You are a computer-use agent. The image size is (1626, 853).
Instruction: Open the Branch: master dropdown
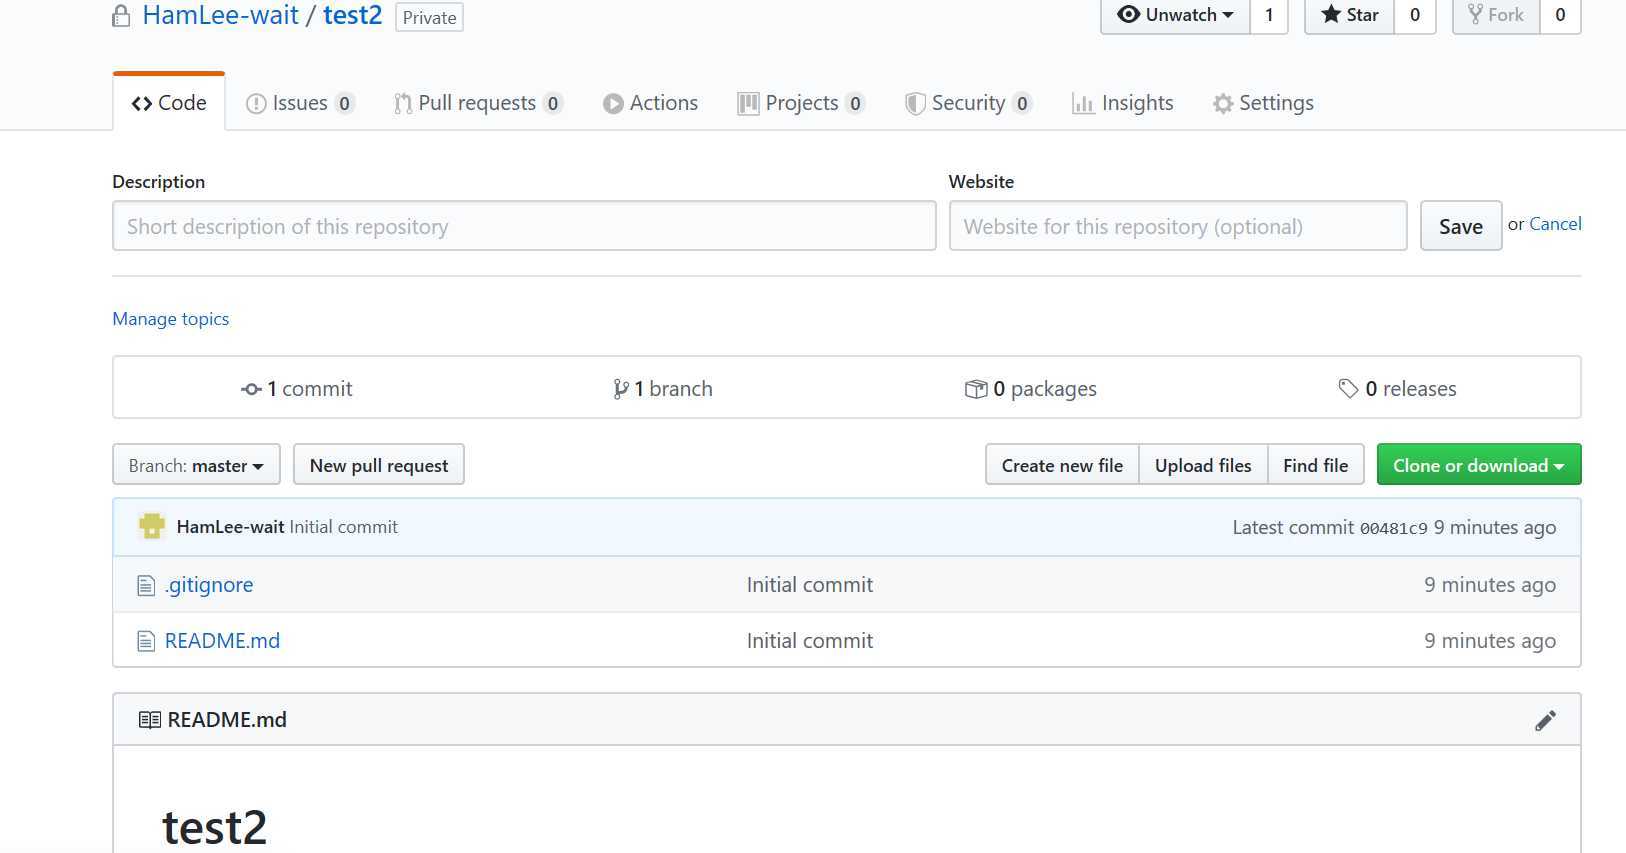196,465
